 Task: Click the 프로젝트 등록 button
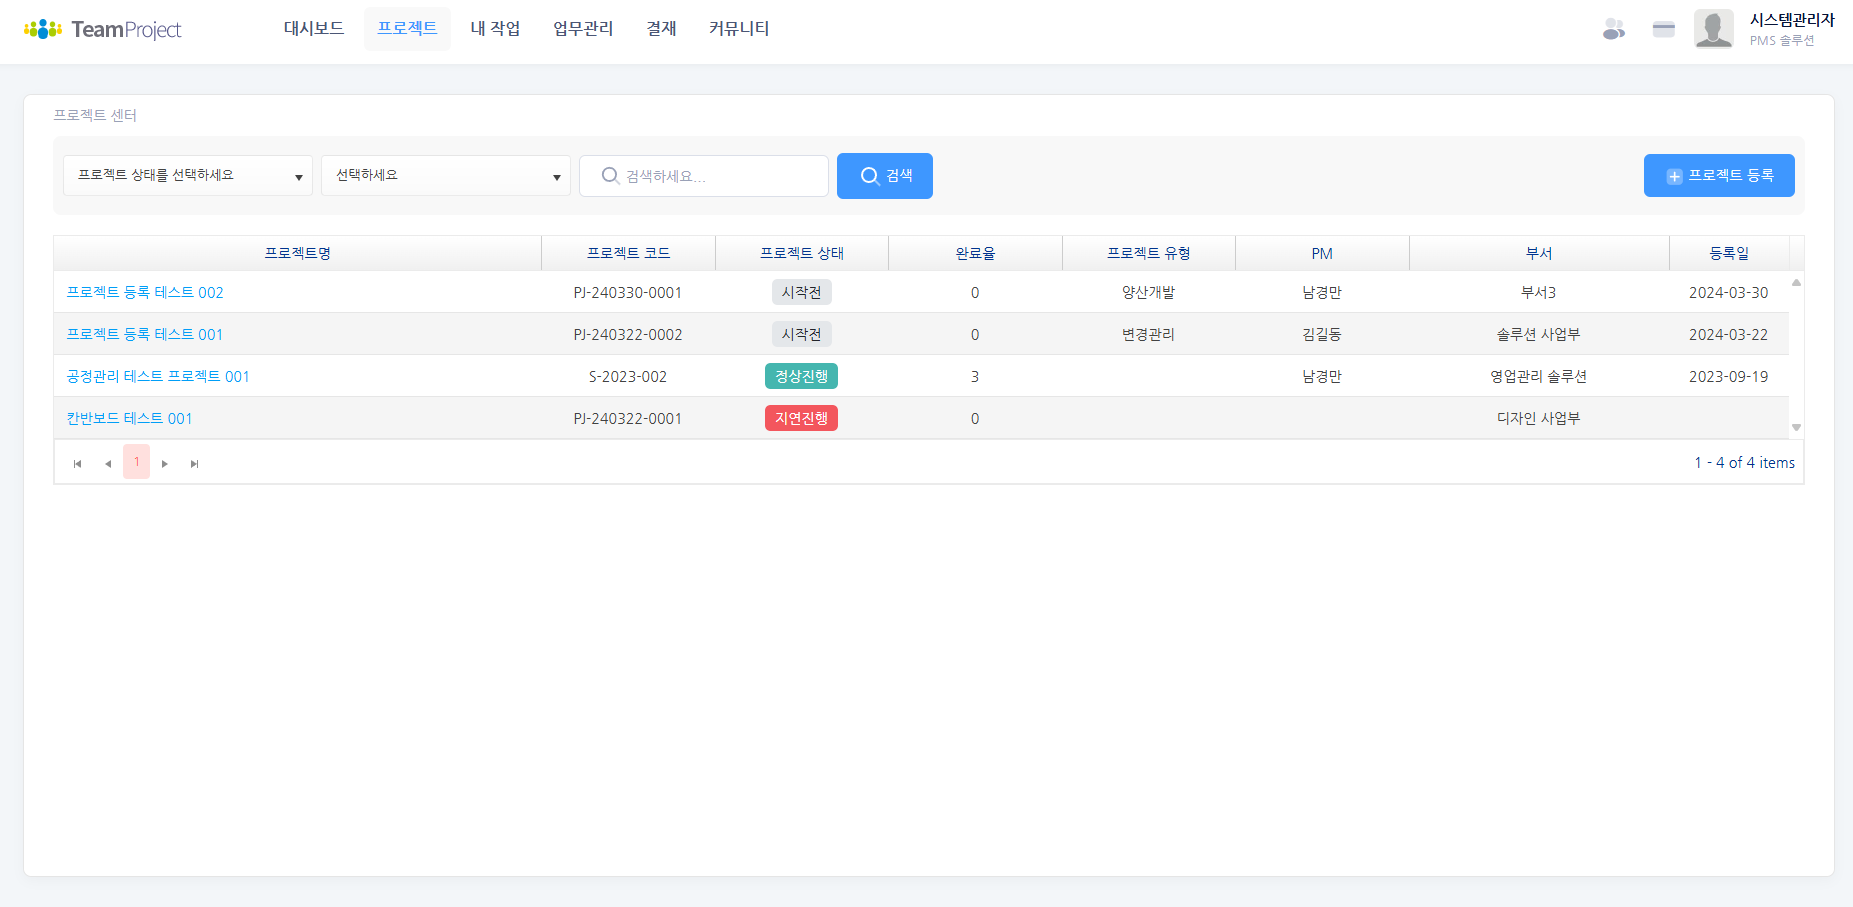coord(1719,176)
